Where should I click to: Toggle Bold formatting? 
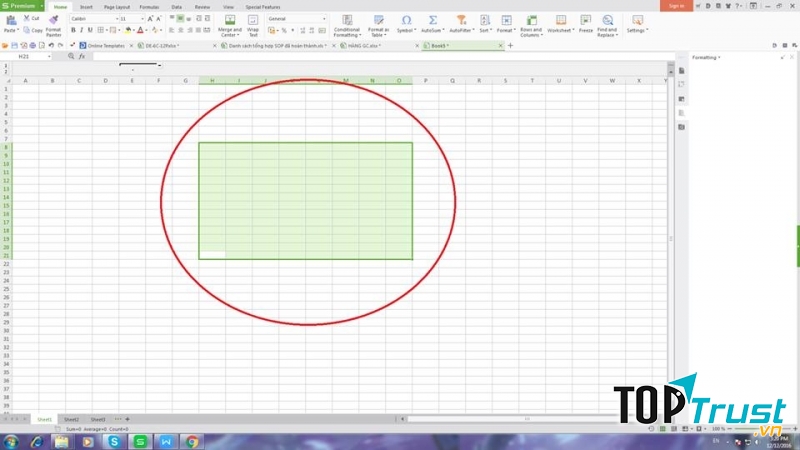coord(73,31)
